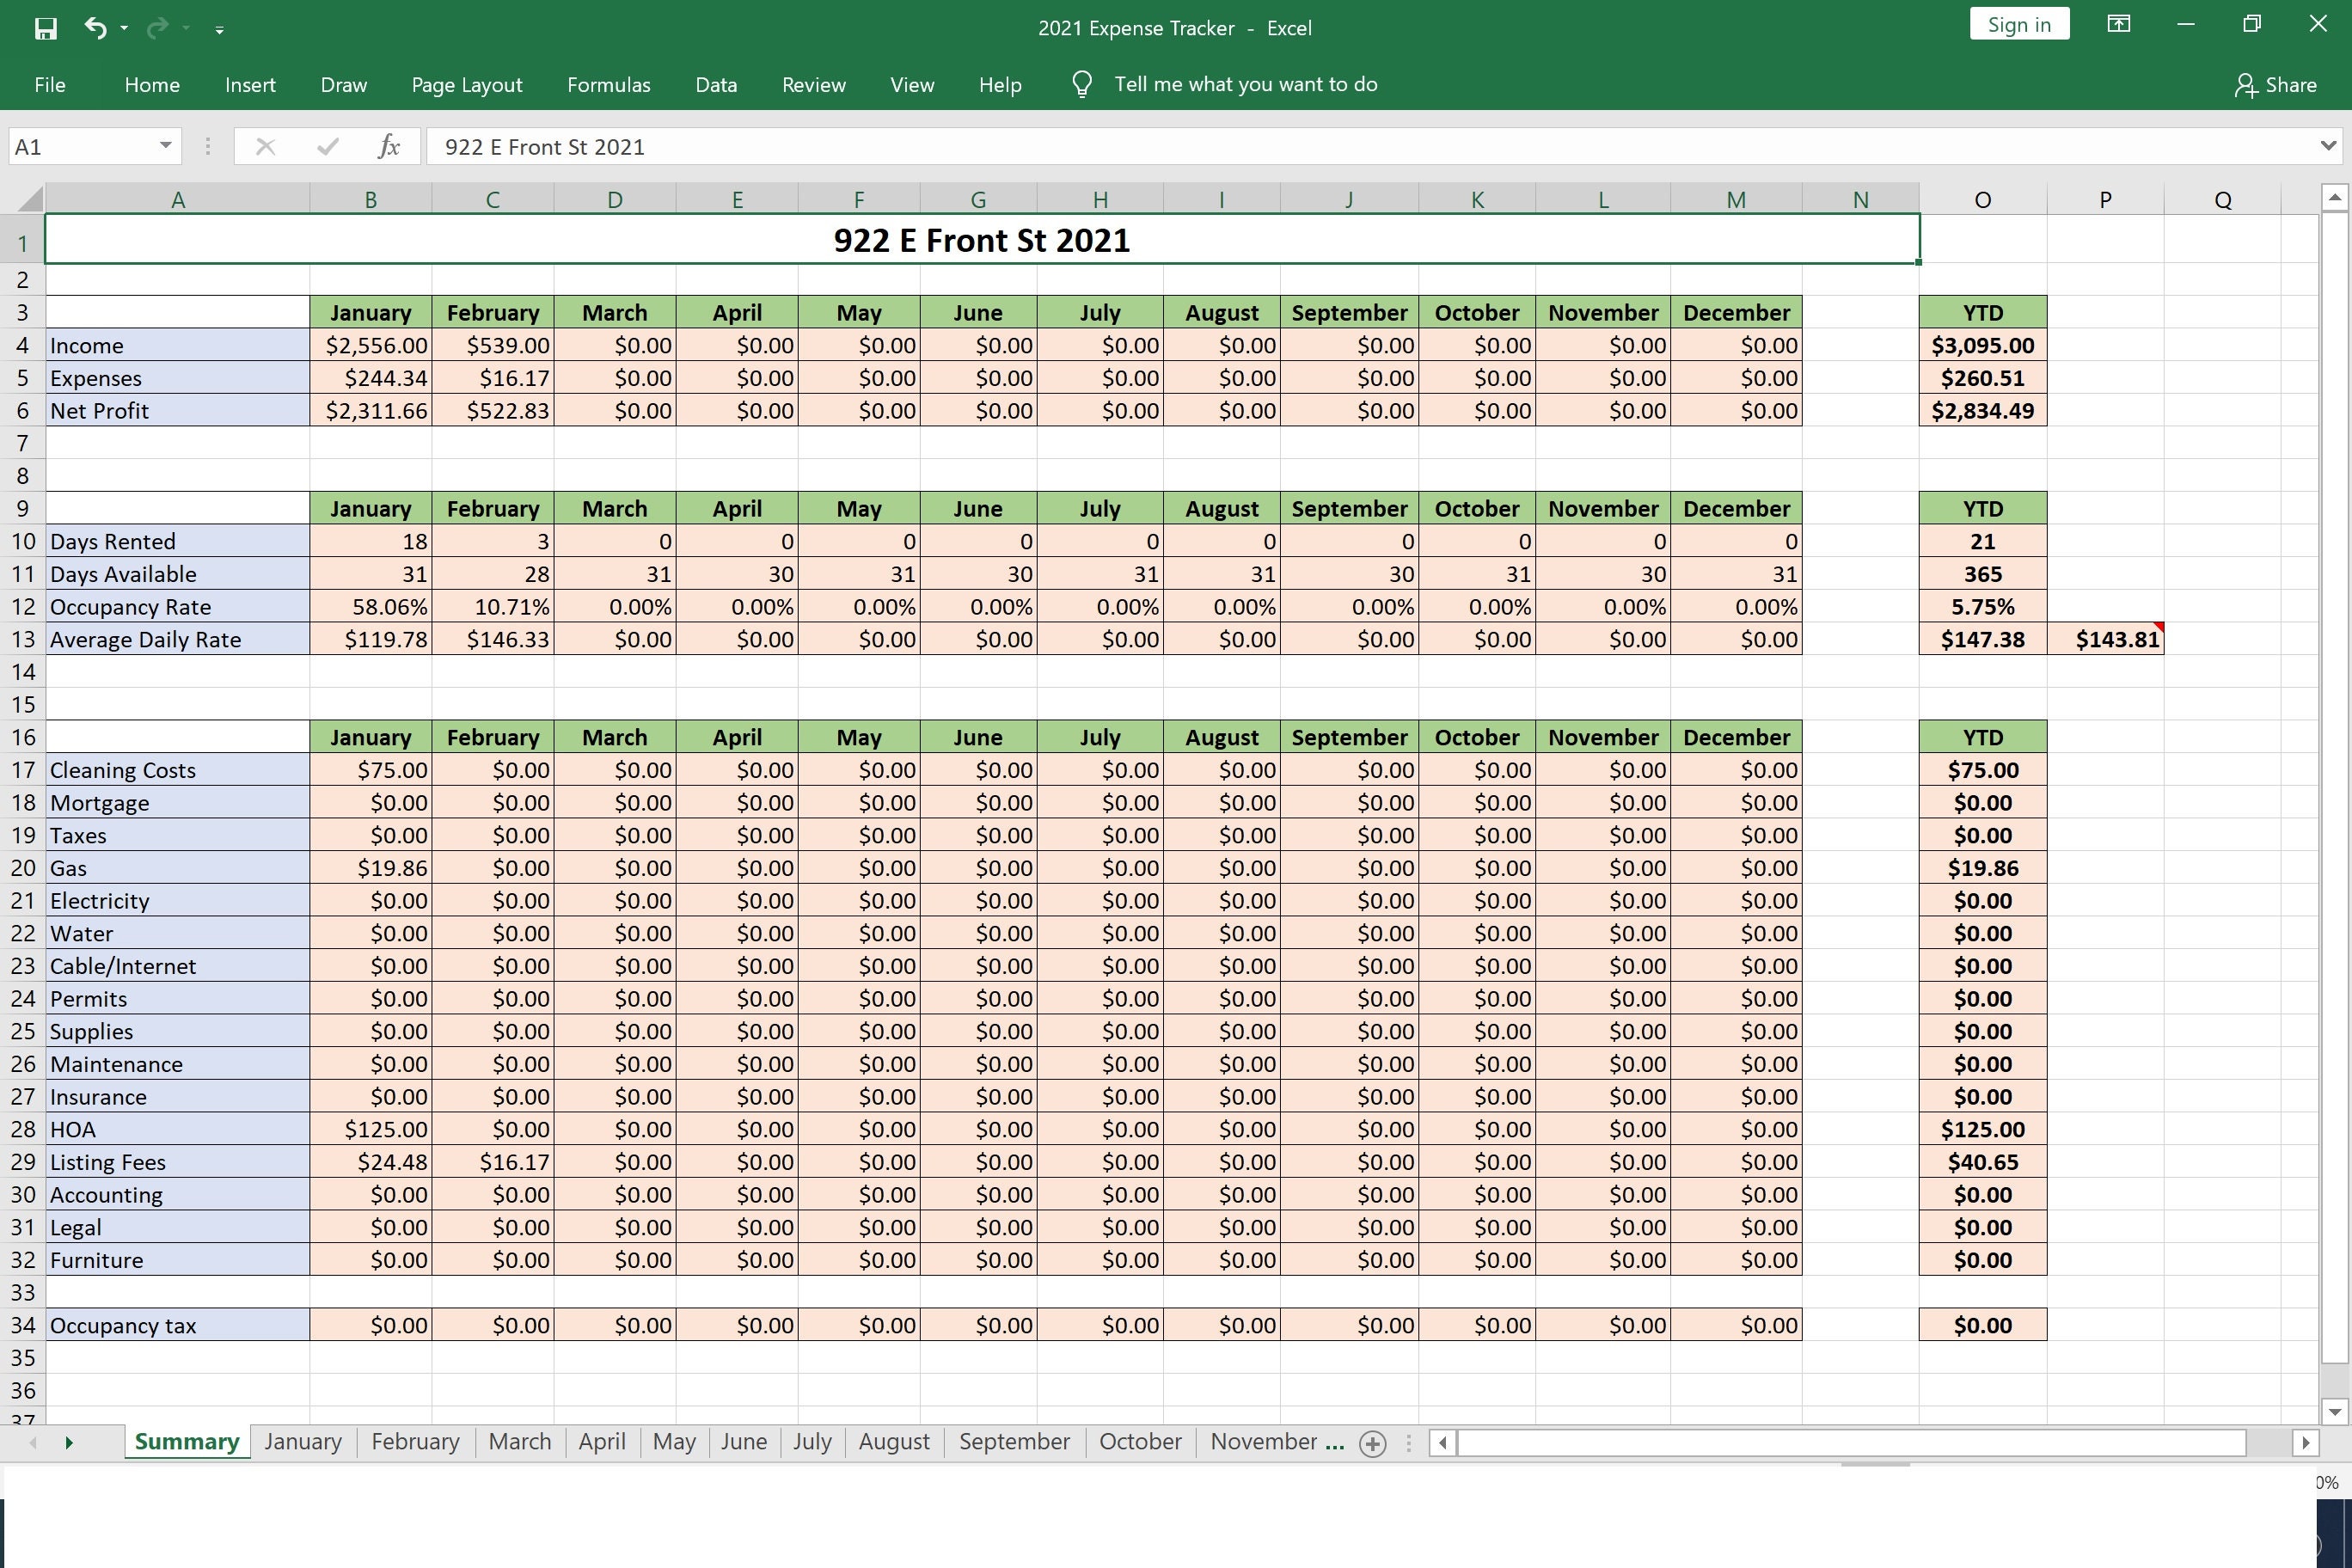Open the Home ribbon tab

(x=152, y=85)
